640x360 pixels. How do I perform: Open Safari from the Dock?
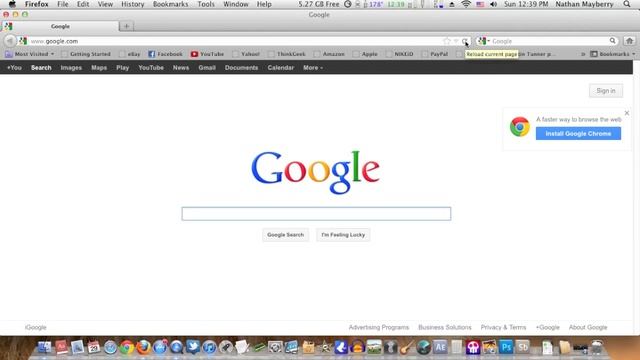coord(110,347)
